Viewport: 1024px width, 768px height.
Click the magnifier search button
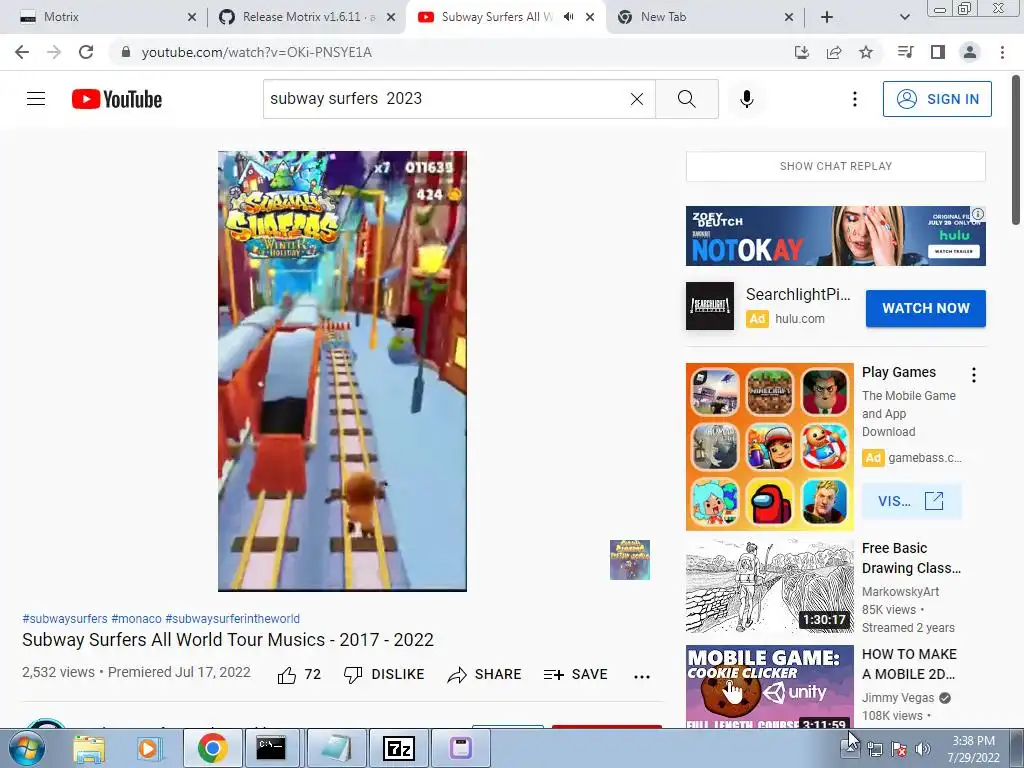686,99
